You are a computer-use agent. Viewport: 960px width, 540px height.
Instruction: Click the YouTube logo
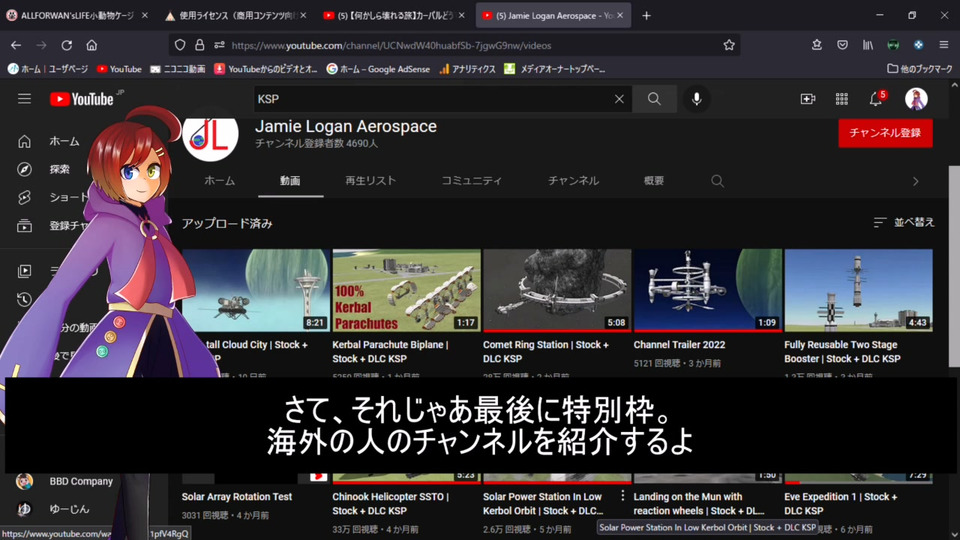coord(81,99)
